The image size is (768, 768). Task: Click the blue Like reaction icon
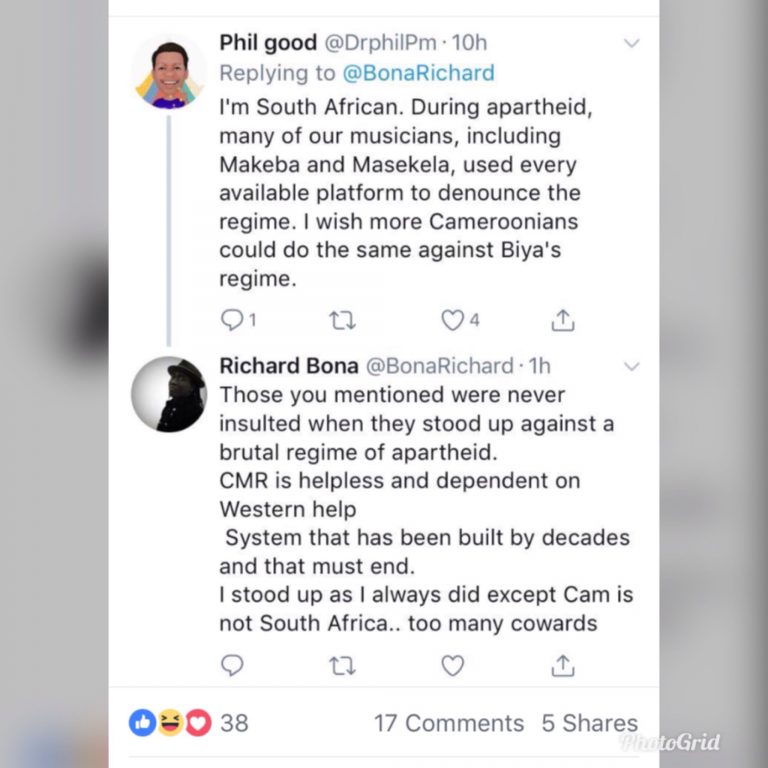point(142,722)
